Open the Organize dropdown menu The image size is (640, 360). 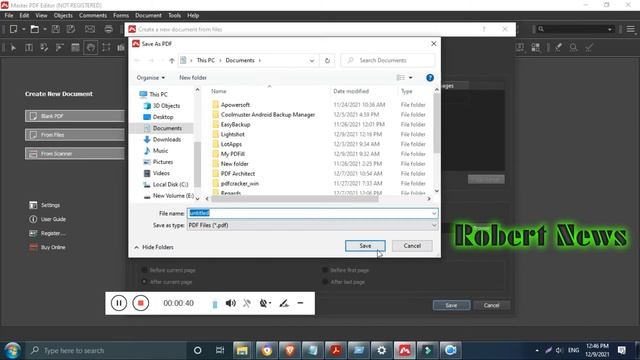pyautogui.click(x=151, y=78)
